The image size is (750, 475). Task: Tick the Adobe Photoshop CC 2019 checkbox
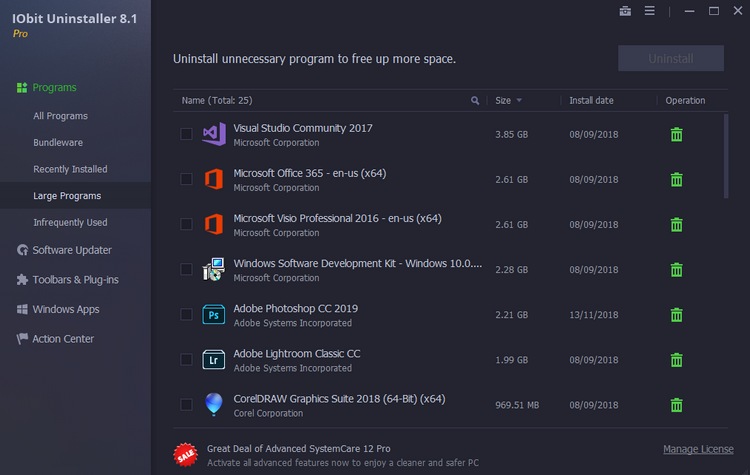click(186, 314)
